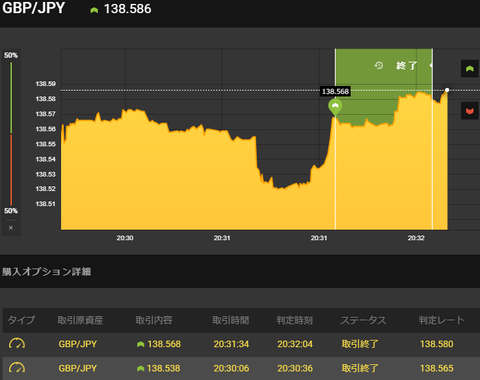Click the gauge icon in the 20:30:06 row
480x380 pixels.
tap(17, 368)
